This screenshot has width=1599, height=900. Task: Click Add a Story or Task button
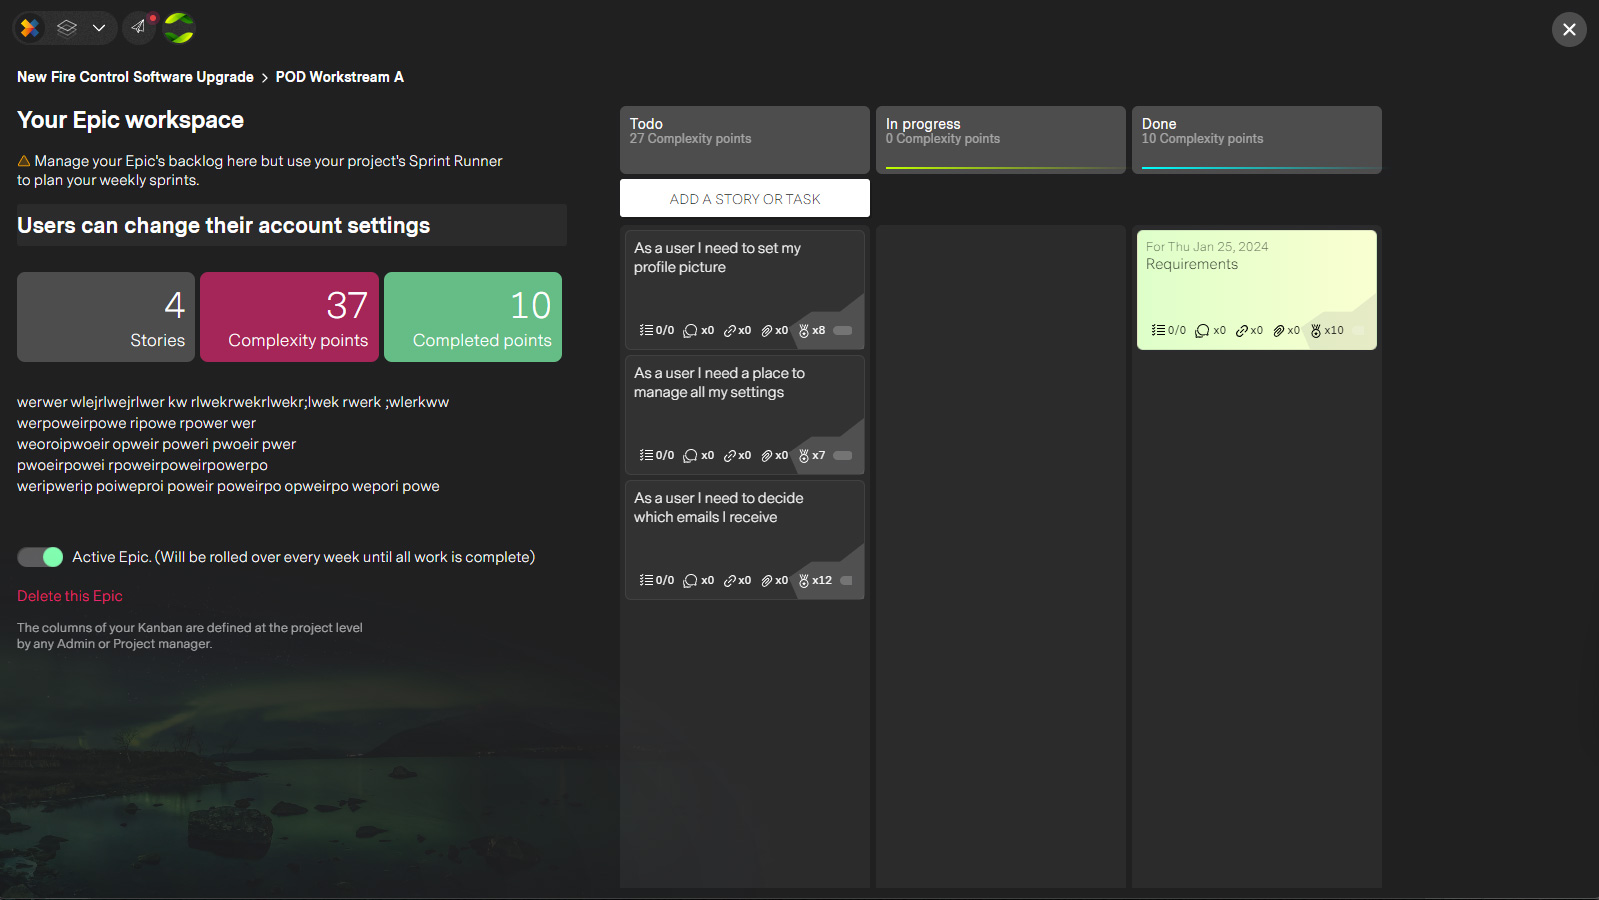coord(744,199)
